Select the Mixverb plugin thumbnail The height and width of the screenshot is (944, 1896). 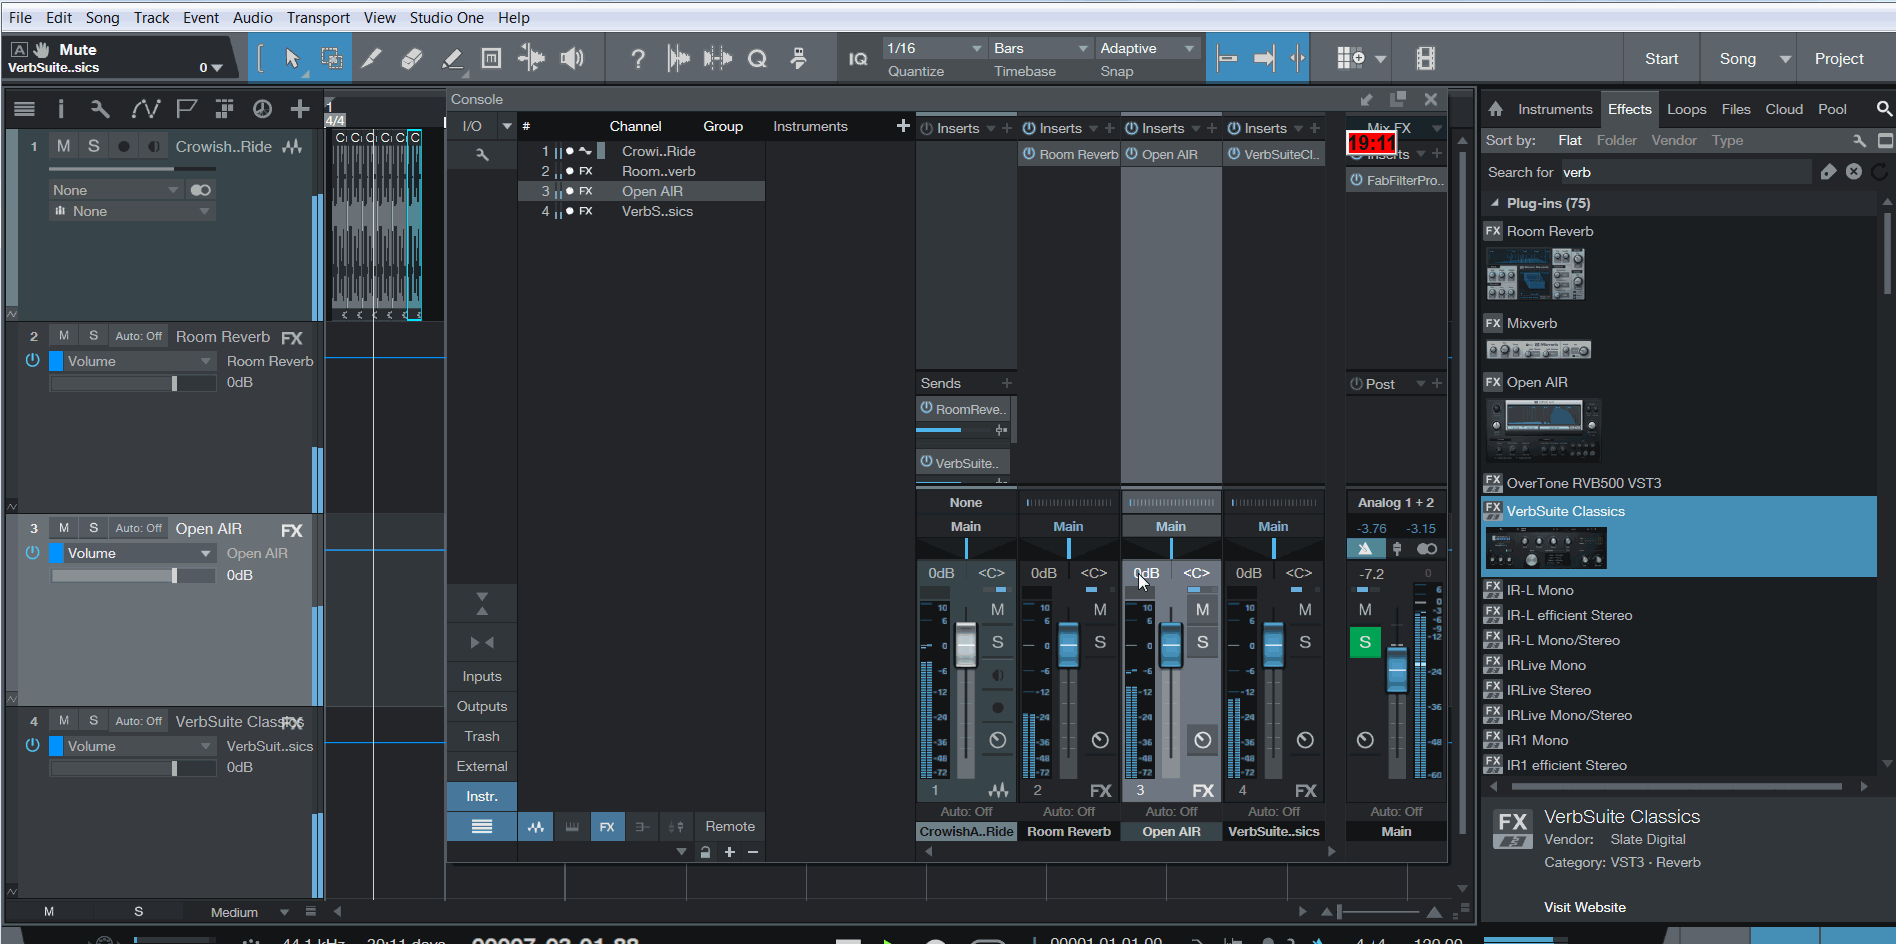tap(1538, 350)
